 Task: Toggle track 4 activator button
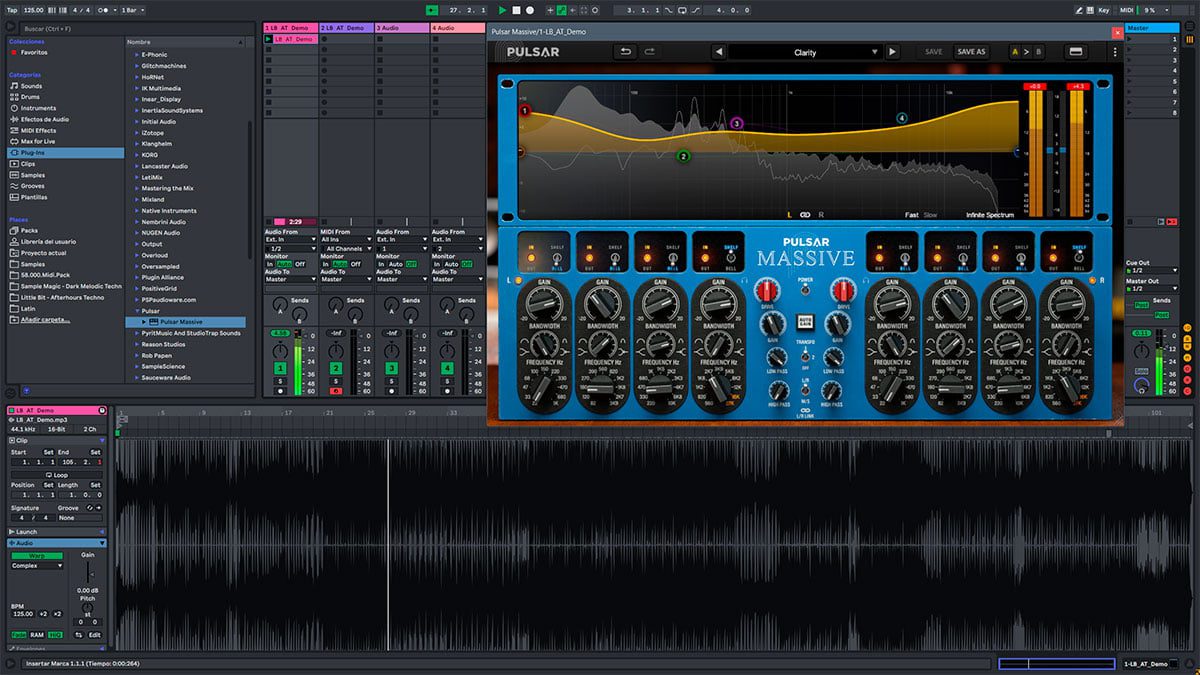coord(448,369)
